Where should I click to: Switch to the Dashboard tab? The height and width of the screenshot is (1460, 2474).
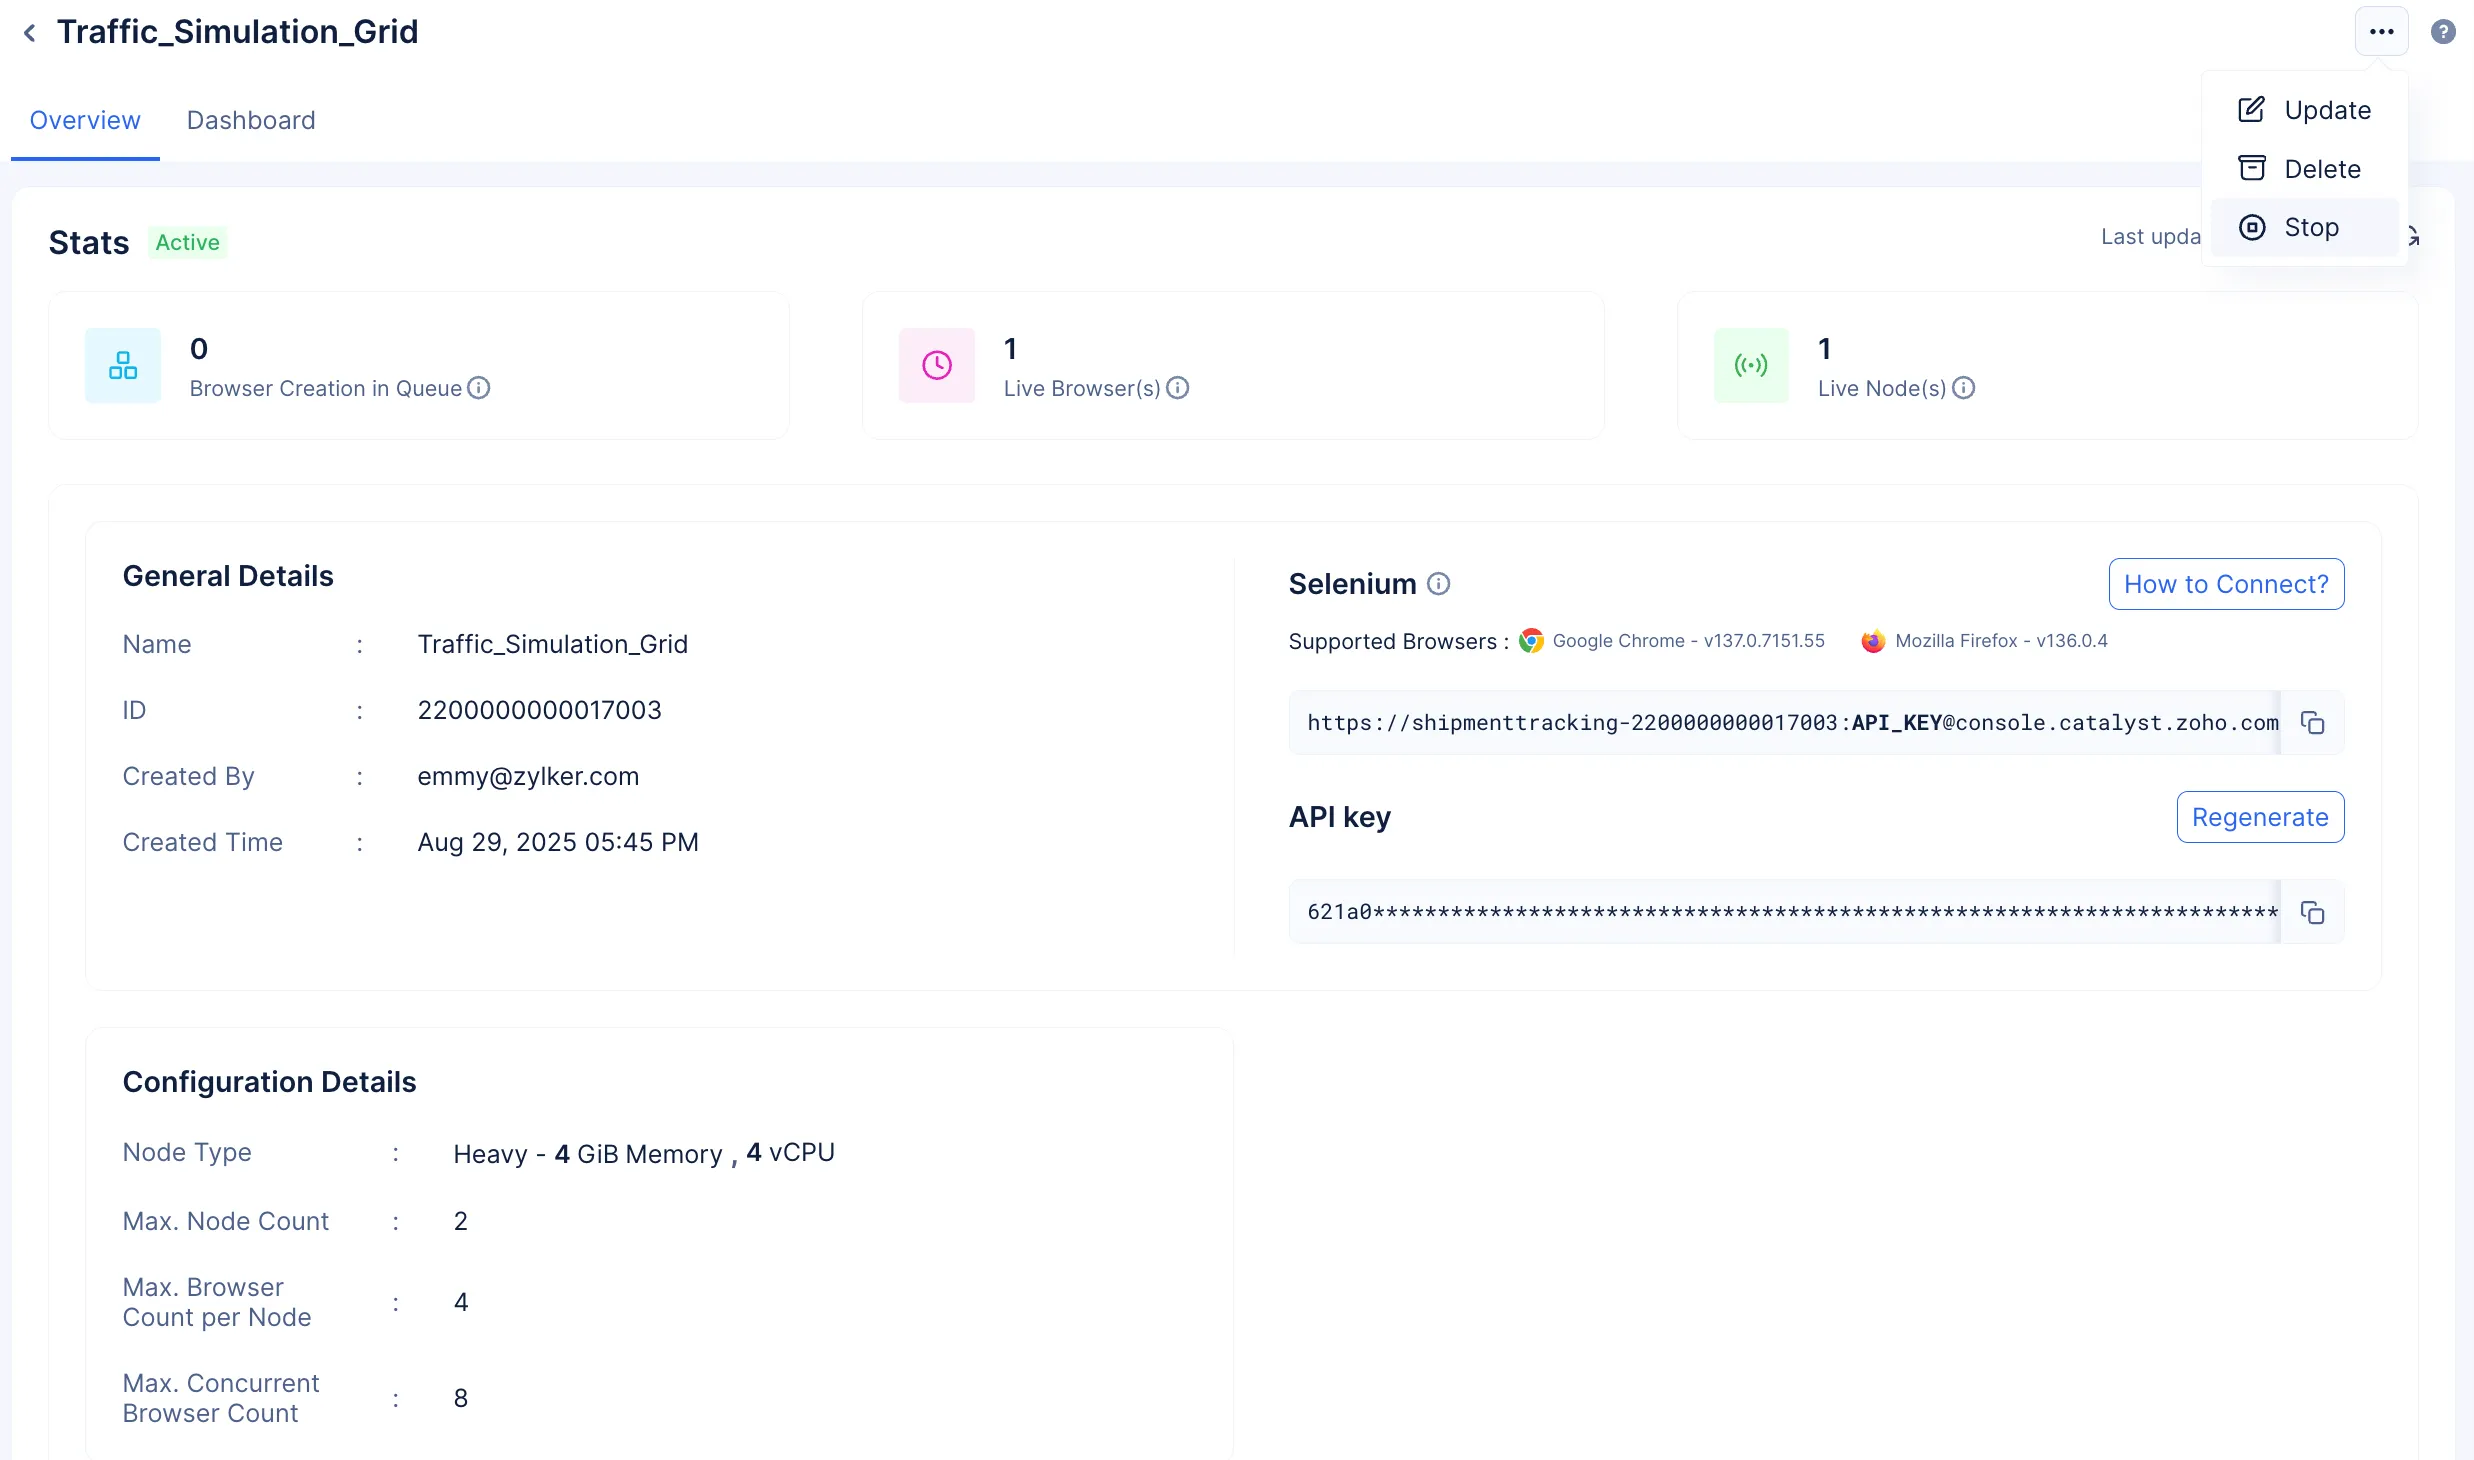(x=251, y=120)
